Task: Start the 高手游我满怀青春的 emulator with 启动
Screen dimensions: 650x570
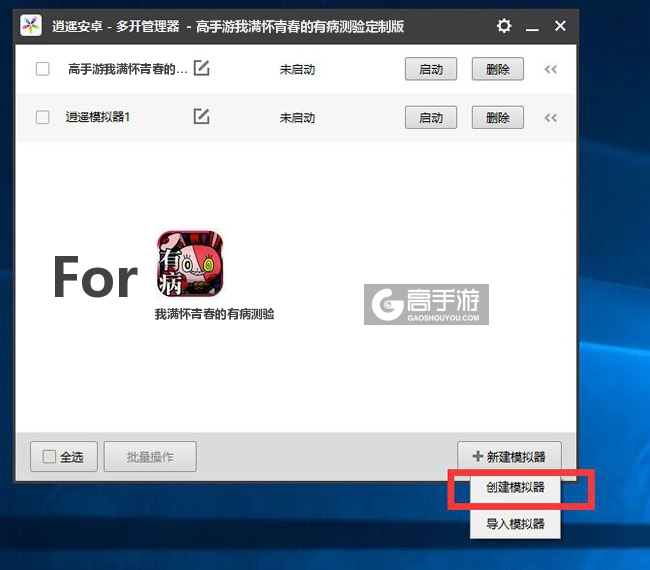Action: 431,69
